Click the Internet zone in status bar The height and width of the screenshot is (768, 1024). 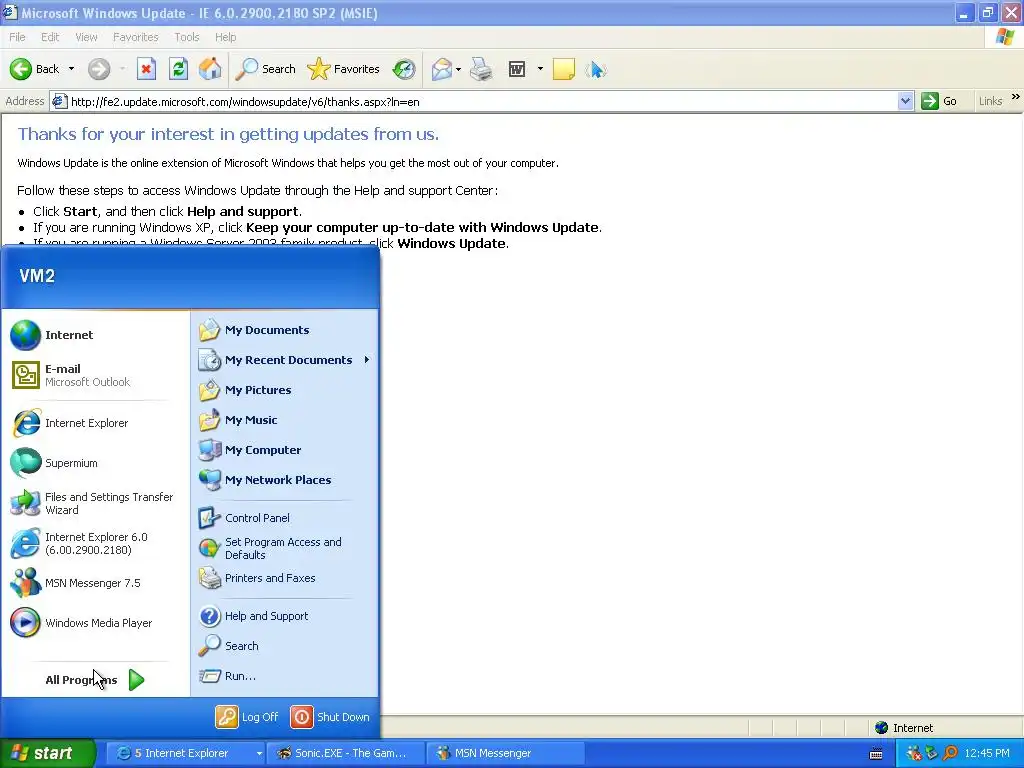[905, 728]
